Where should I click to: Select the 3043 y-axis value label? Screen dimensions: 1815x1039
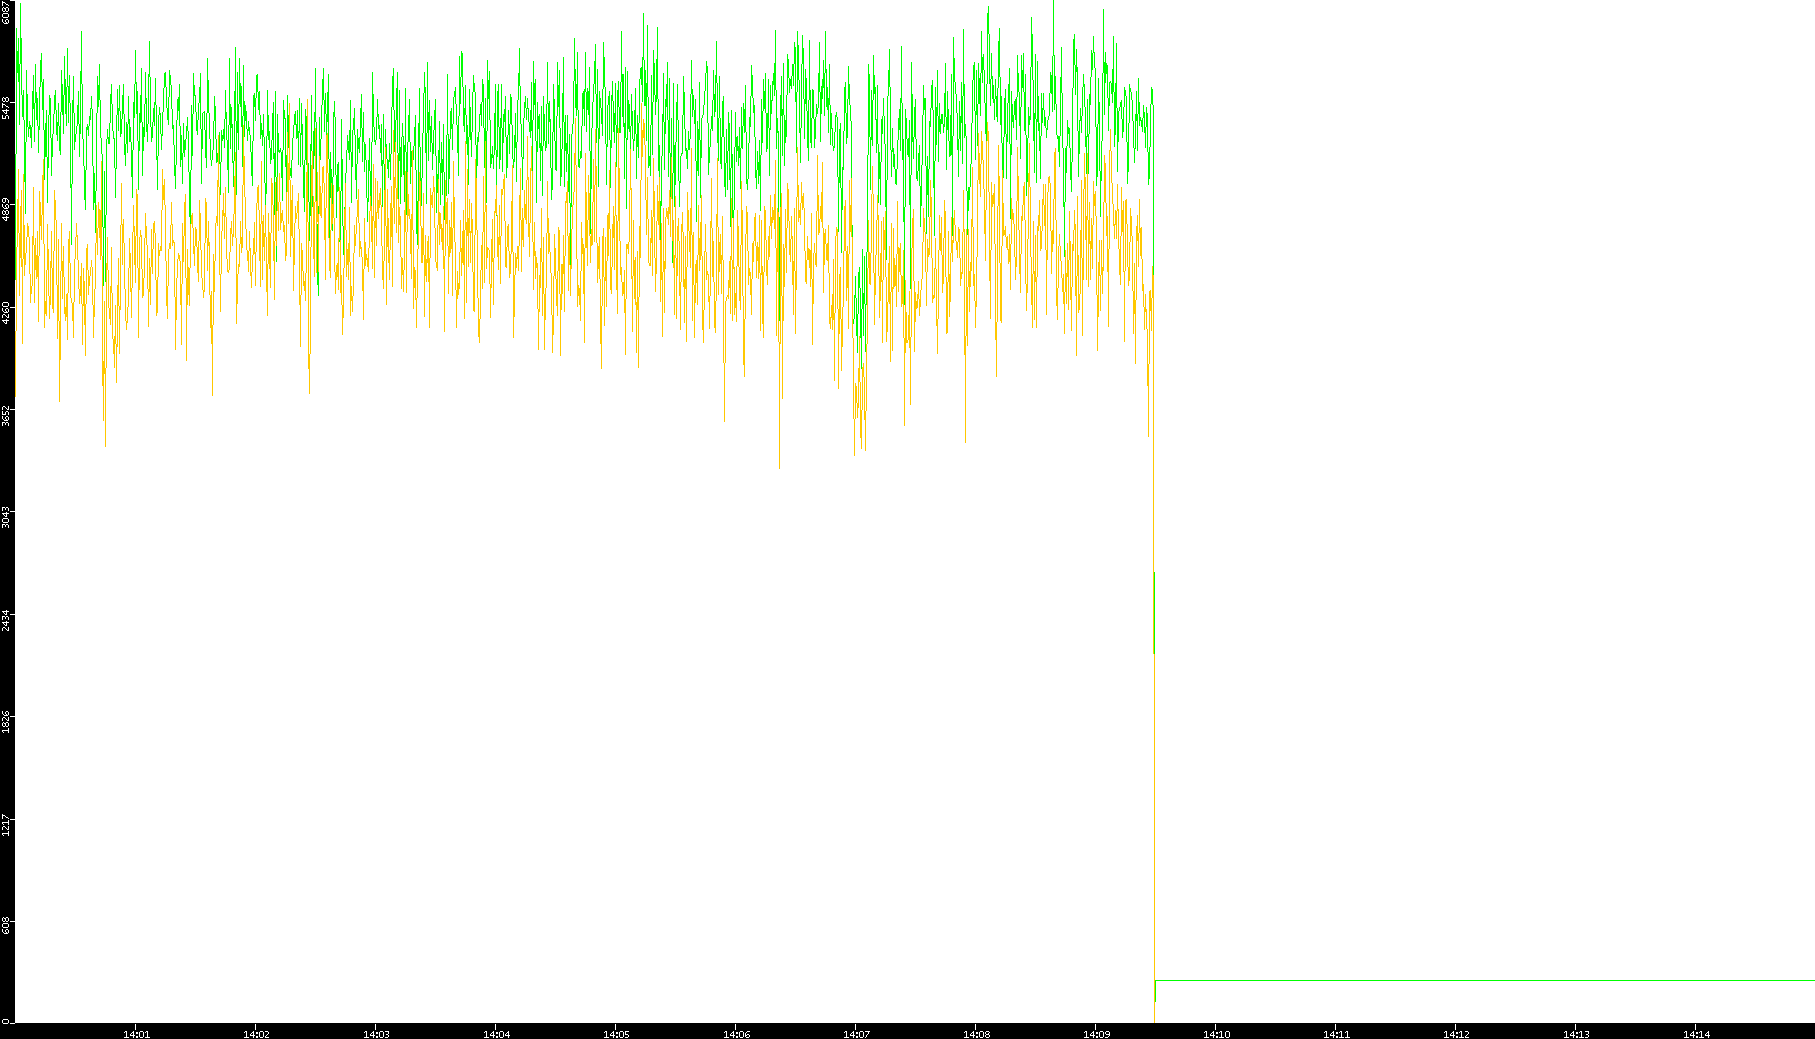[6, 518]
